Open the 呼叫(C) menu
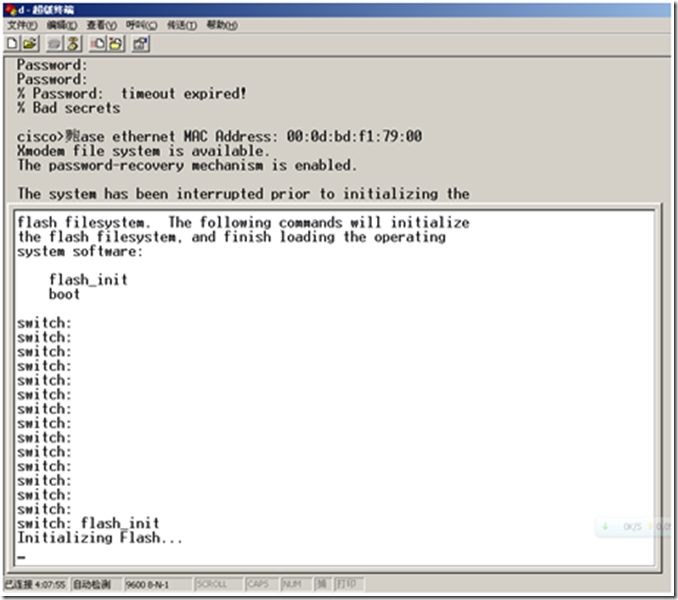 point(141,26)
